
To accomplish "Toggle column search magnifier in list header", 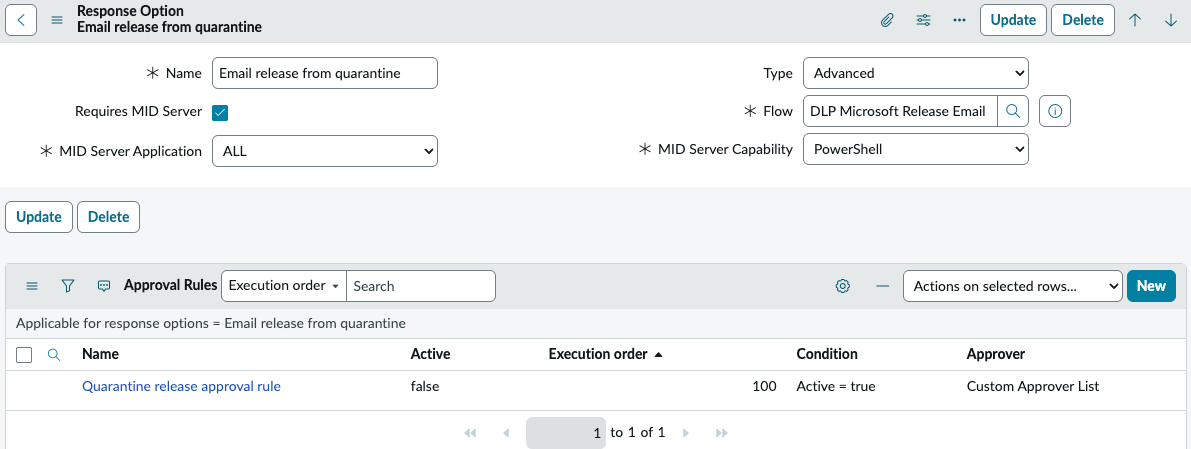I will tap(54, 354).
